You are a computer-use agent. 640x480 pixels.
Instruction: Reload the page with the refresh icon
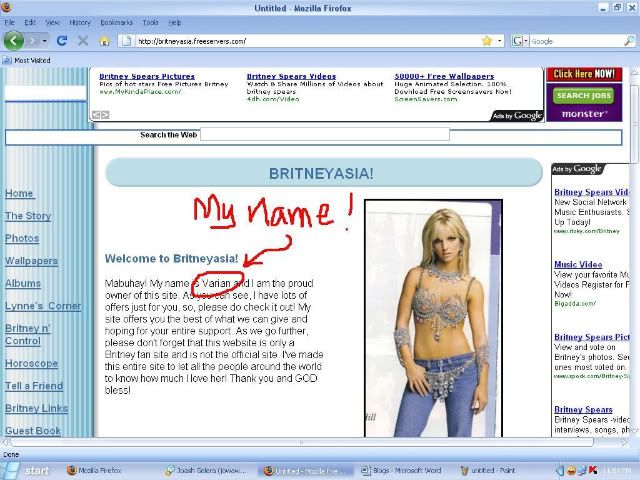62,40
